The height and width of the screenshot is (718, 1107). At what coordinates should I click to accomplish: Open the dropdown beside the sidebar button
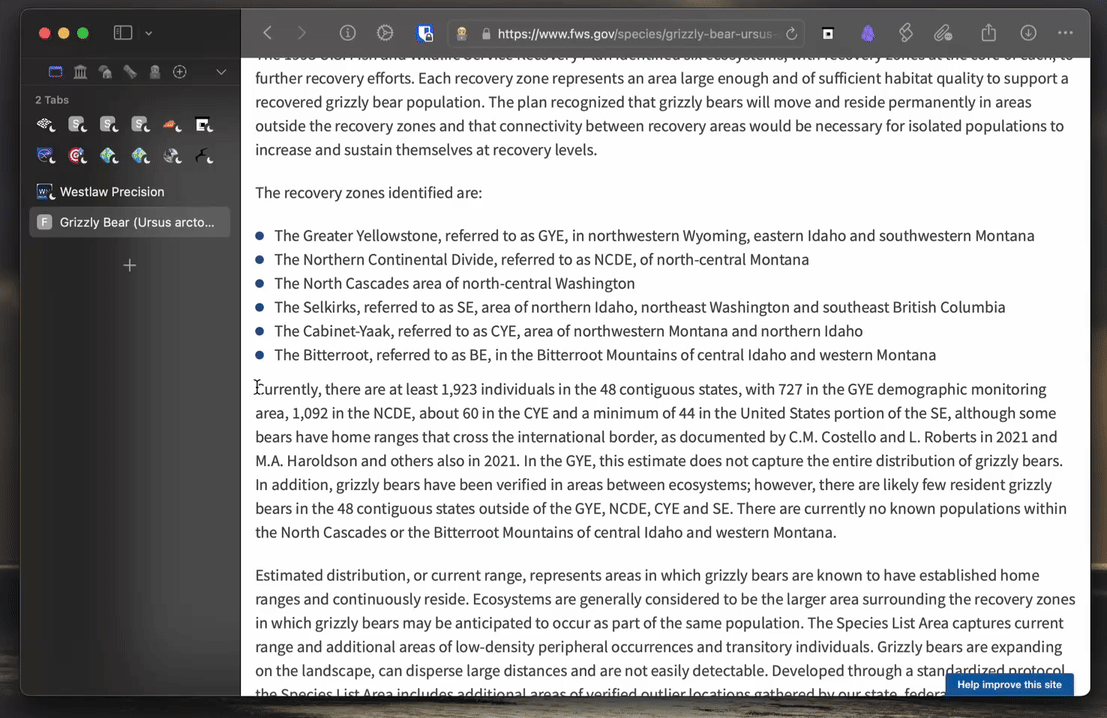(148, 33)
